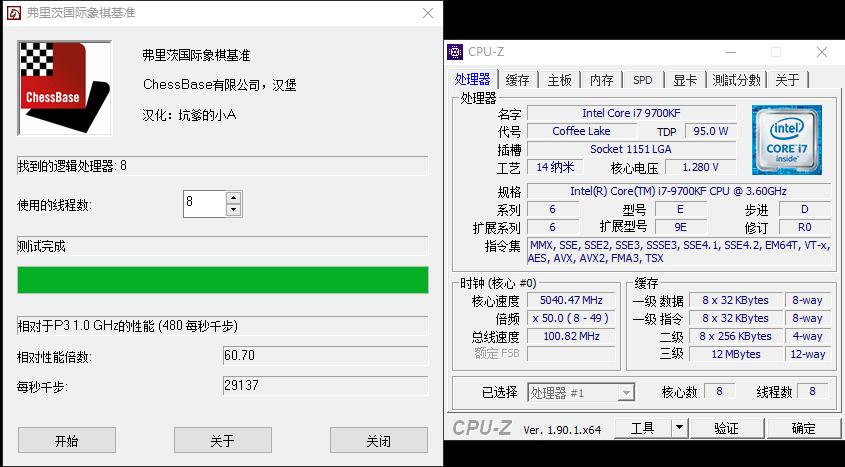Click the 12-way L3 associativity value

point(807,354)
